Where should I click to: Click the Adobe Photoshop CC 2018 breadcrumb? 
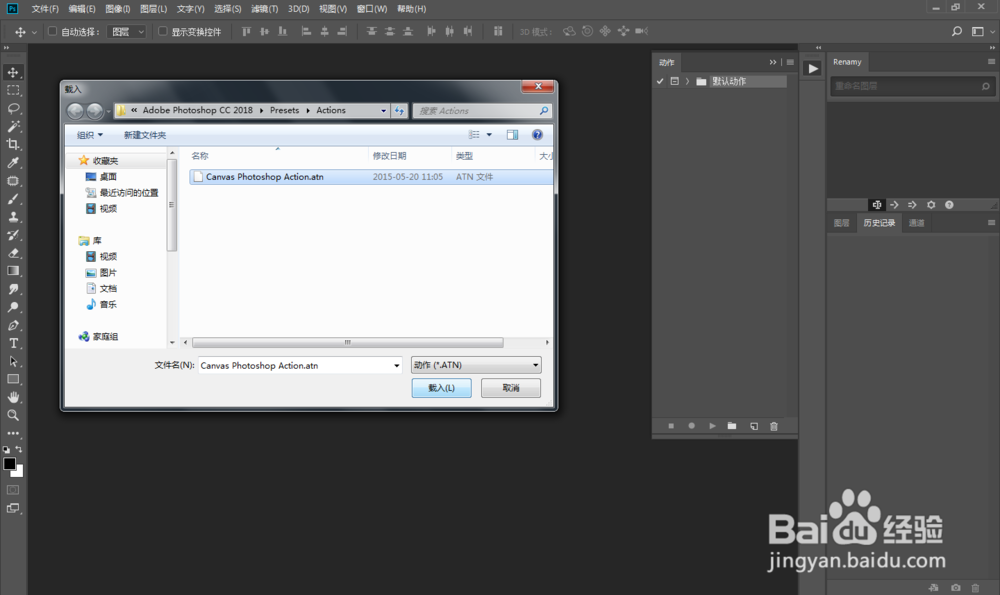coord(198,110)
